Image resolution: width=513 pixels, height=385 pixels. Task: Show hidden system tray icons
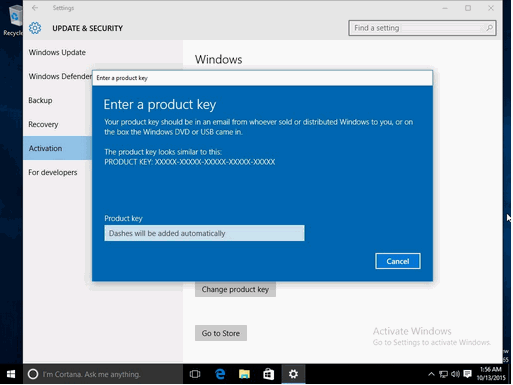pos(431,374)
